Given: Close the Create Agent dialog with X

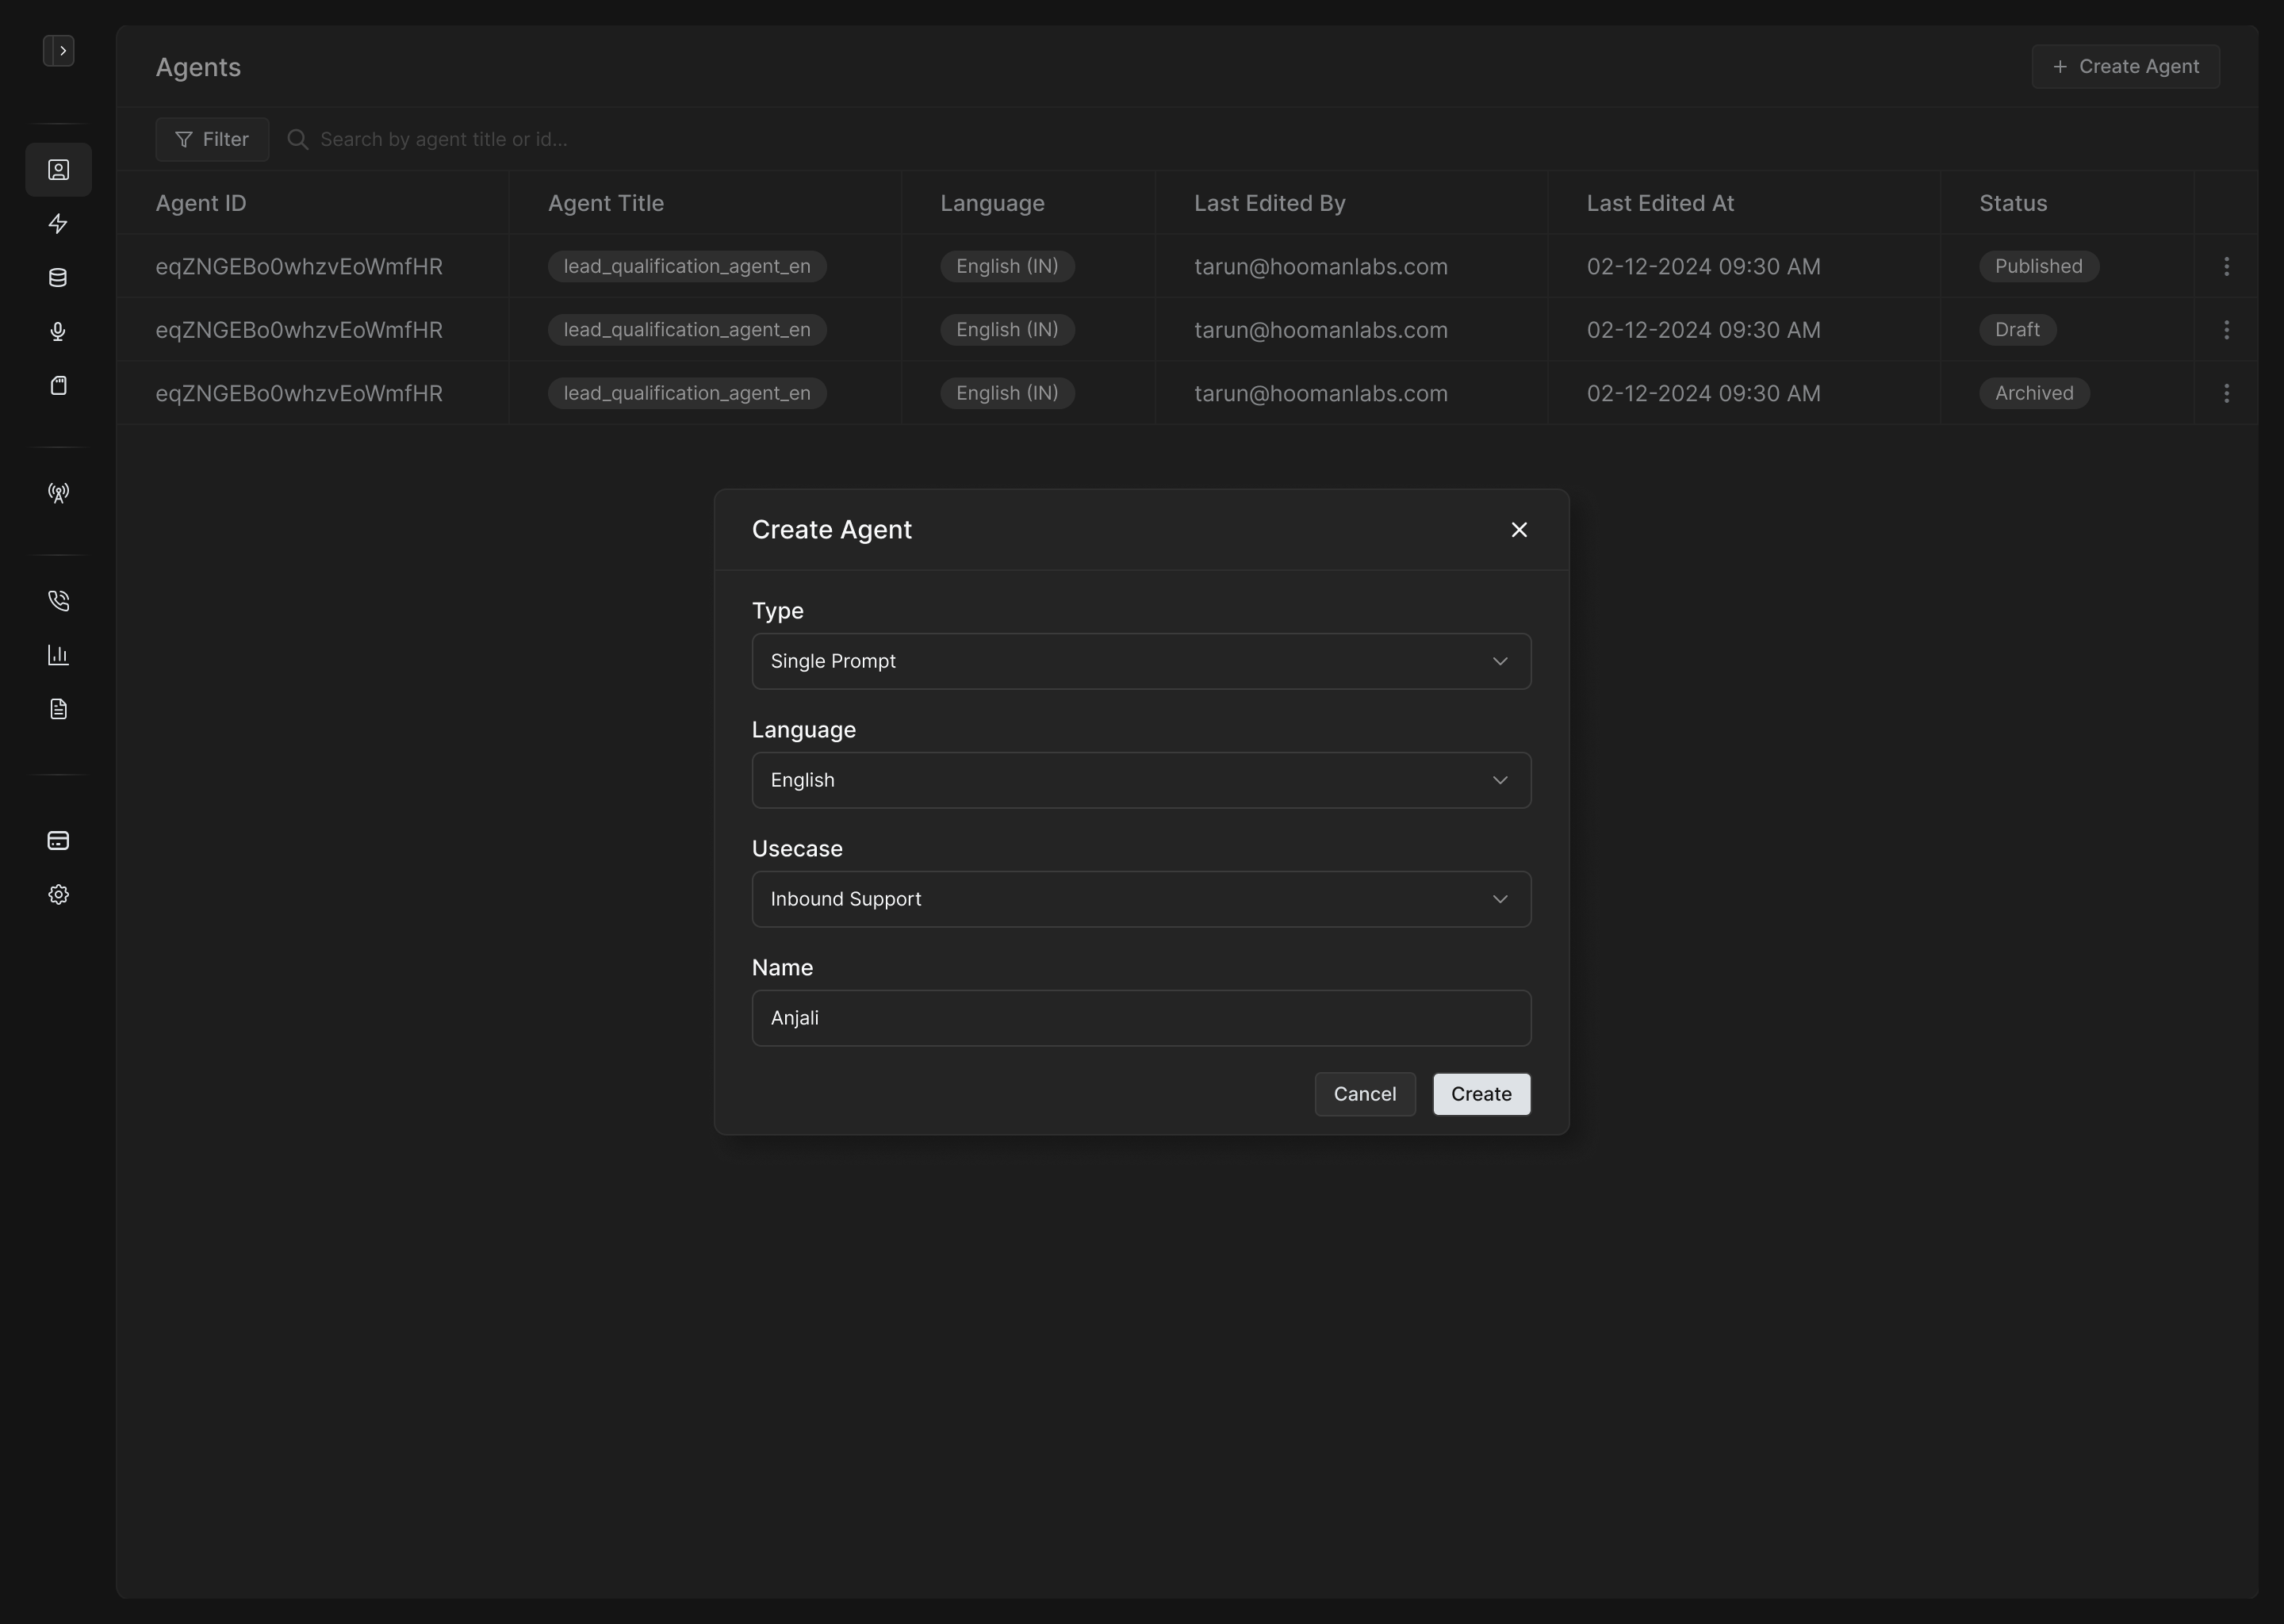Looking at the screenshot, I should (1519, 530).
